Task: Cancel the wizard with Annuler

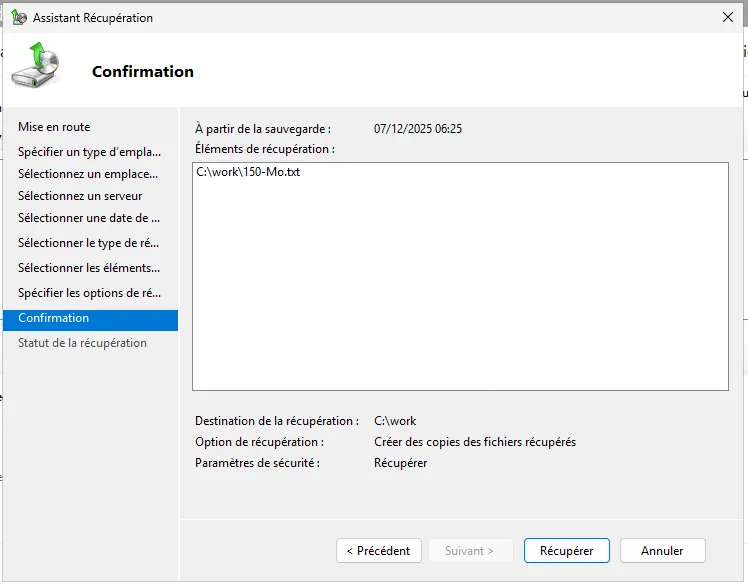Action: pos(662,550)
